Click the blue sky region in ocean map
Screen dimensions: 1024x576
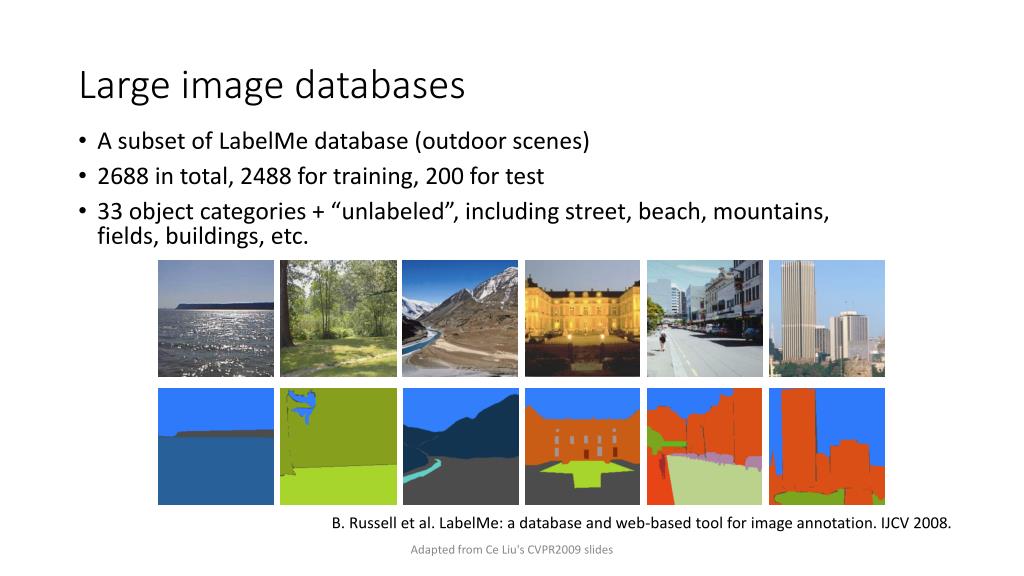(x=216, y=409)
